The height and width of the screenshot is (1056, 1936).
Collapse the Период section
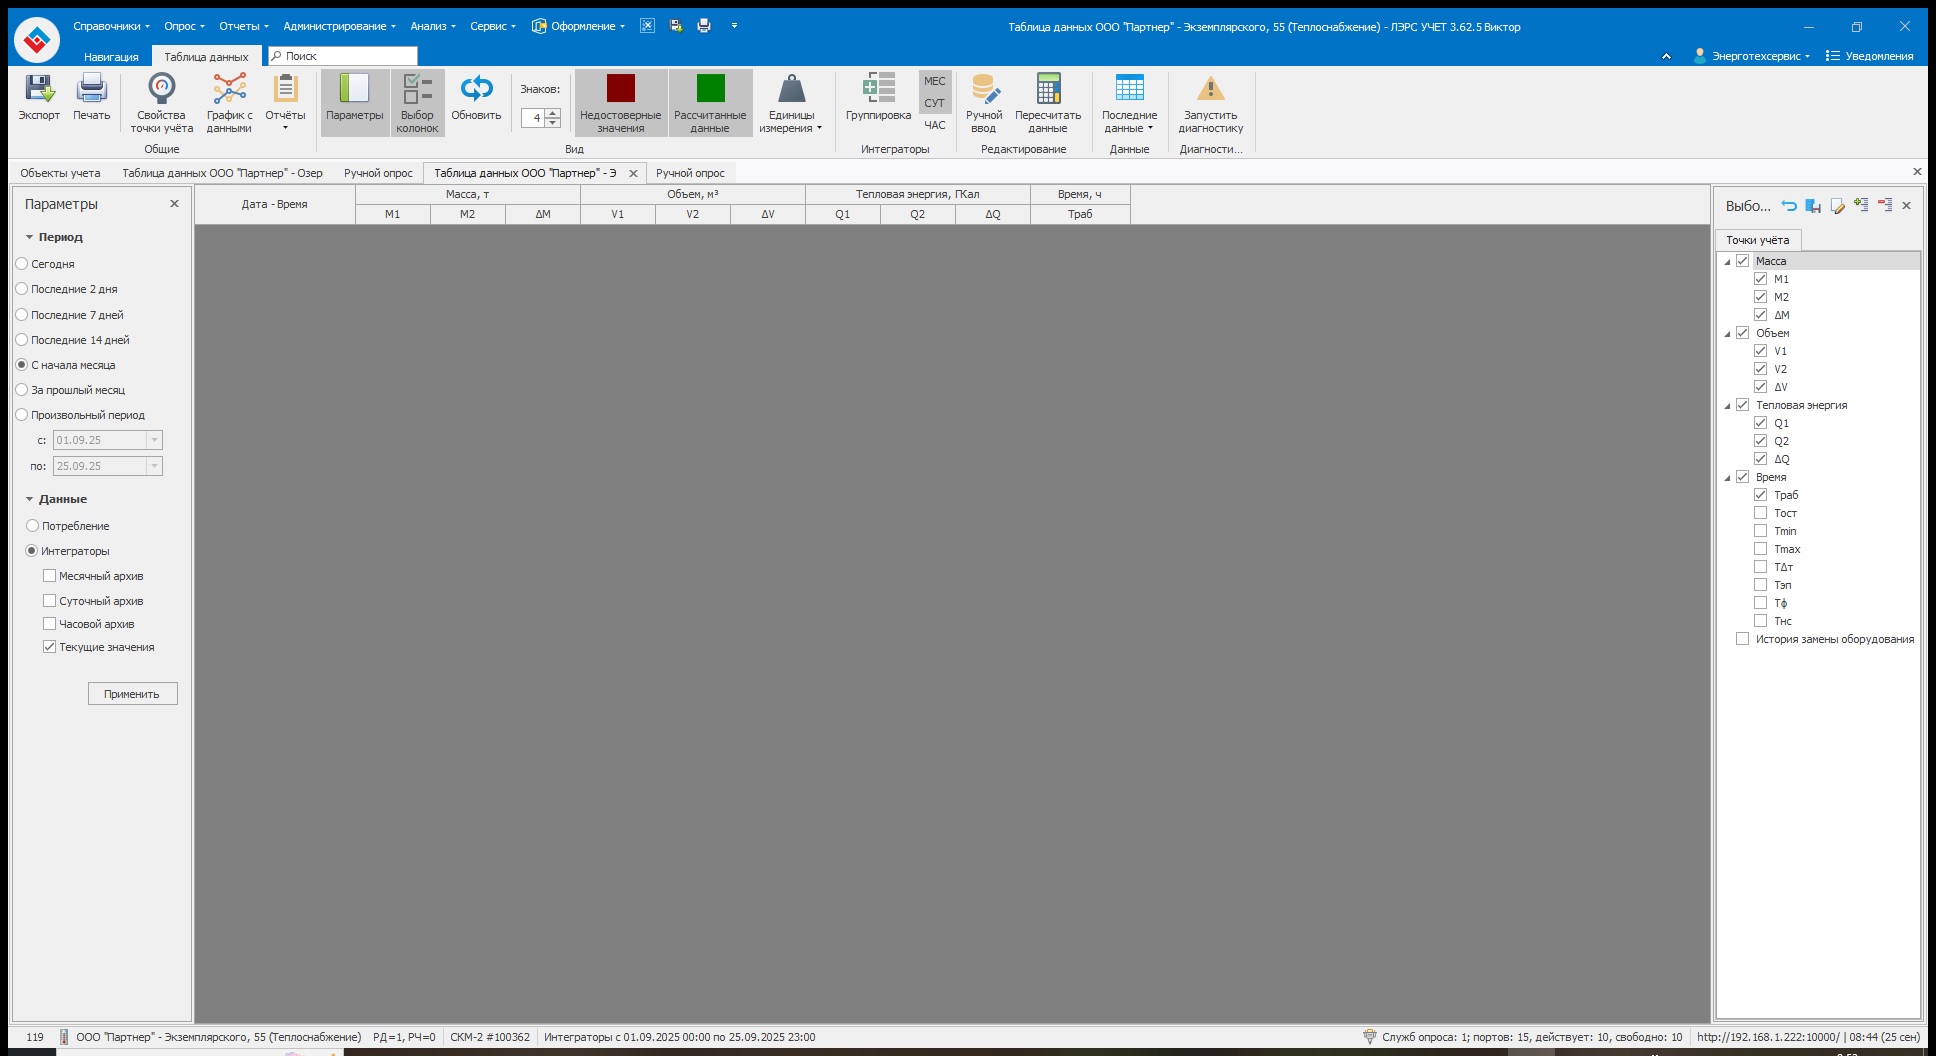(x=30, y=238)
